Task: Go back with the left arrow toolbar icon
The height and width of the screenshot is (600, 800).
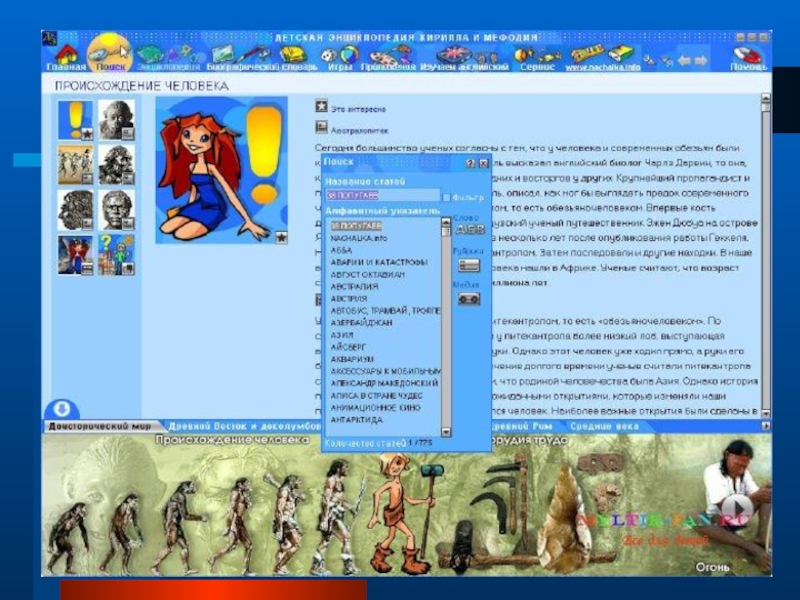Action: pyautogui.click(x=685, y=60)
